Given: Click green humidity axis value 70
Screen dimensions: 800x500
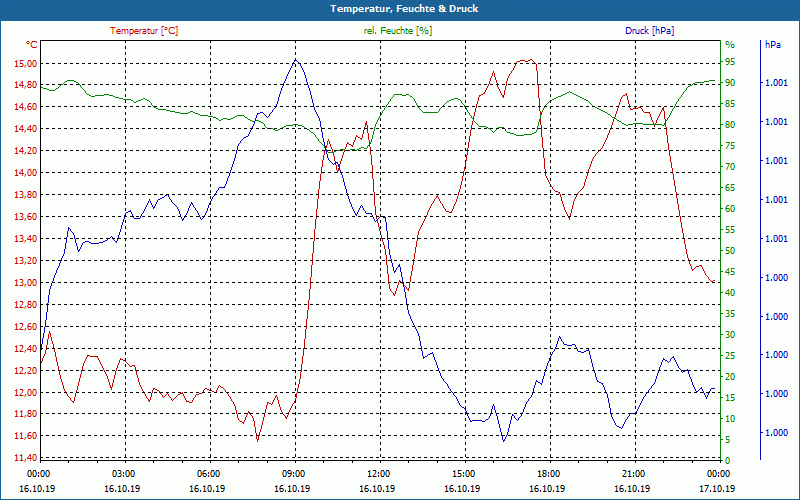Looking at the screenshot, I should coord(730,167).
